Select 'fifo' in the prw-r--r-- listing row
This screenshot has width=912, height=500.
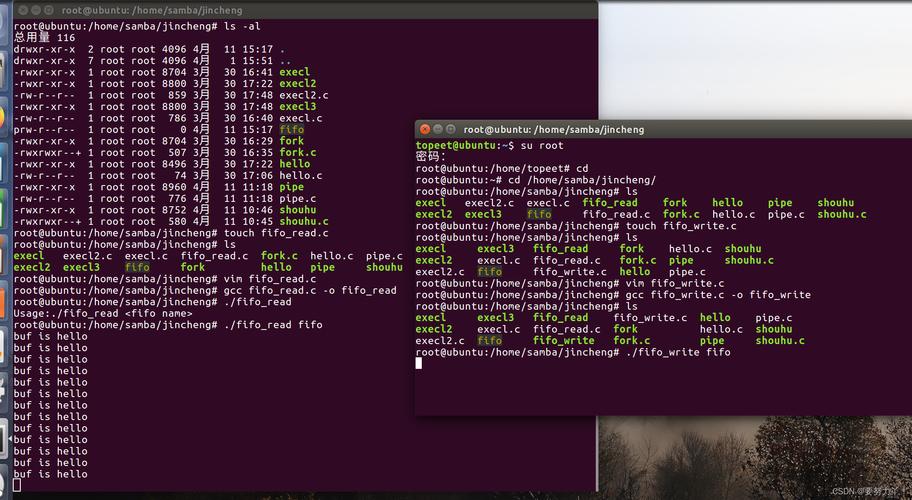[291, 130]
